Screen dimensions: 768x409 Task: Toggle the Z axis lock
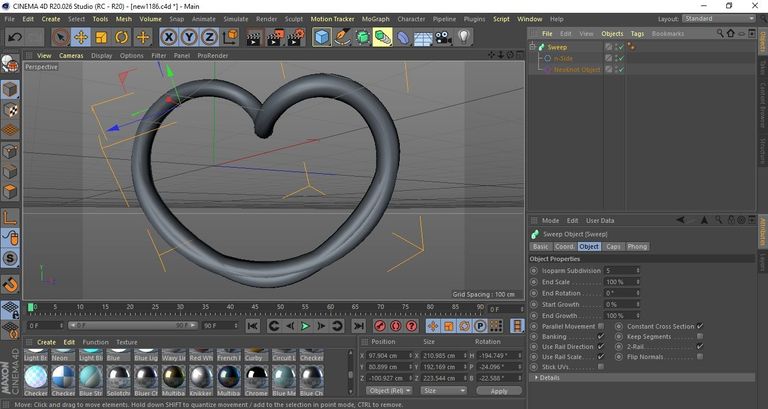(x=209, y=37)
